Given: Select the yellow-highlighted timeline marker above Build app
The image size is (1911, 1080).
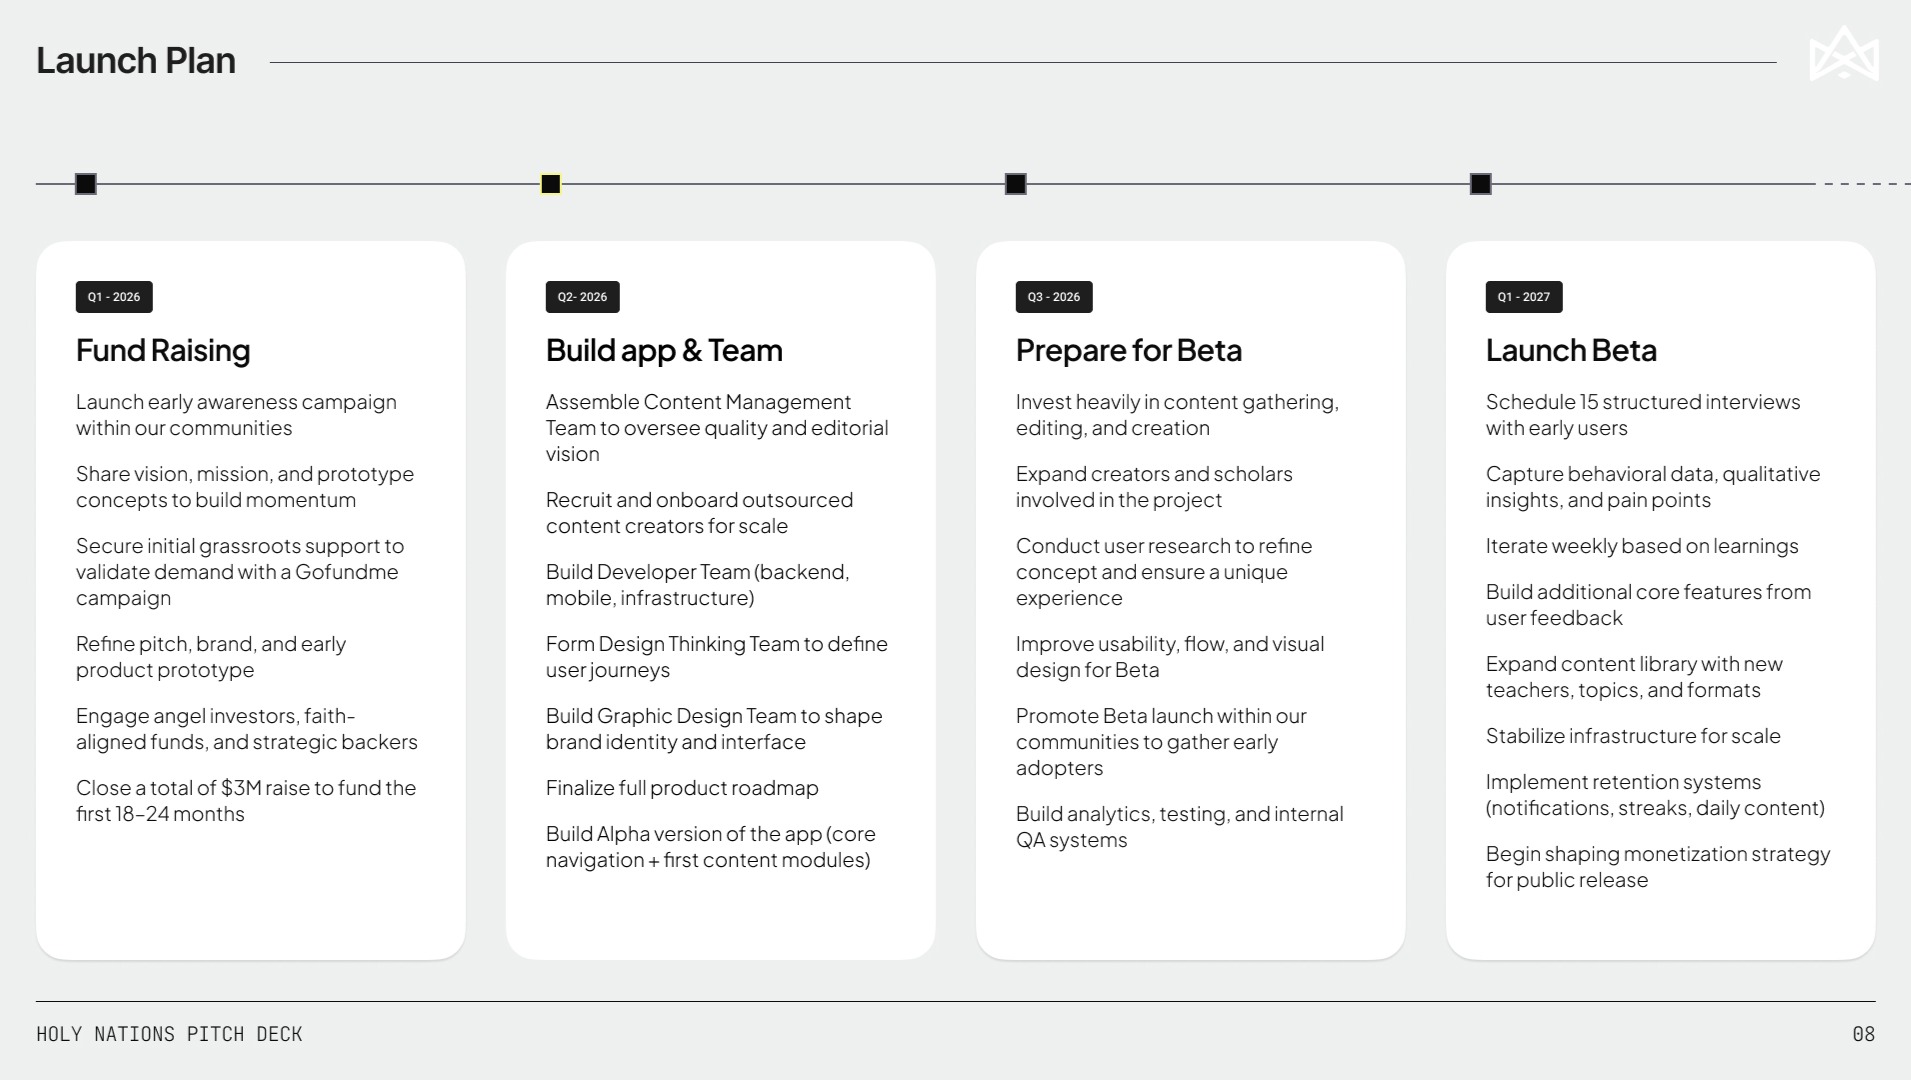Looking at the screenshot, I should click(551, 184).
